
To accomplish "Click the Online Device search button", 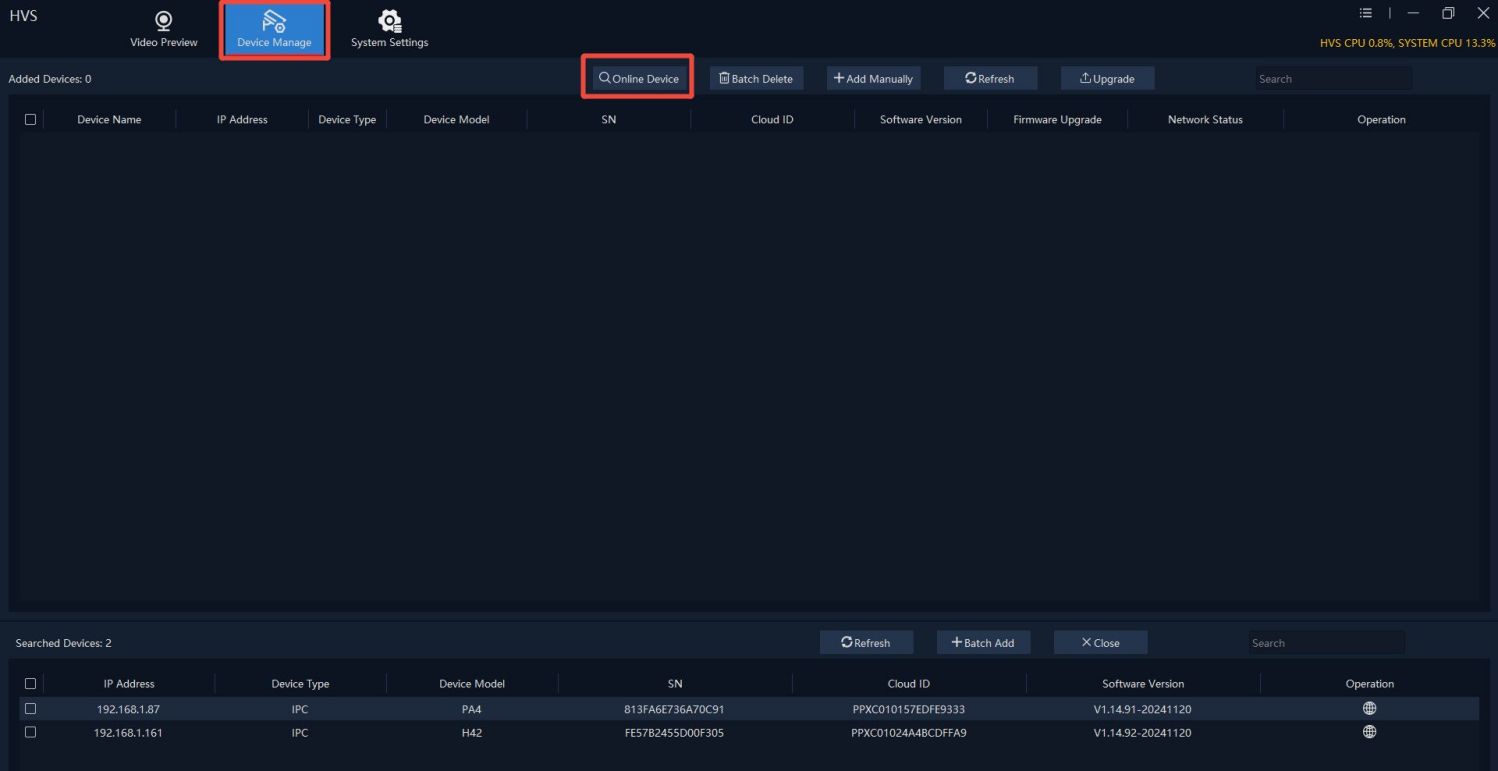I will click(x=639, y=78).
